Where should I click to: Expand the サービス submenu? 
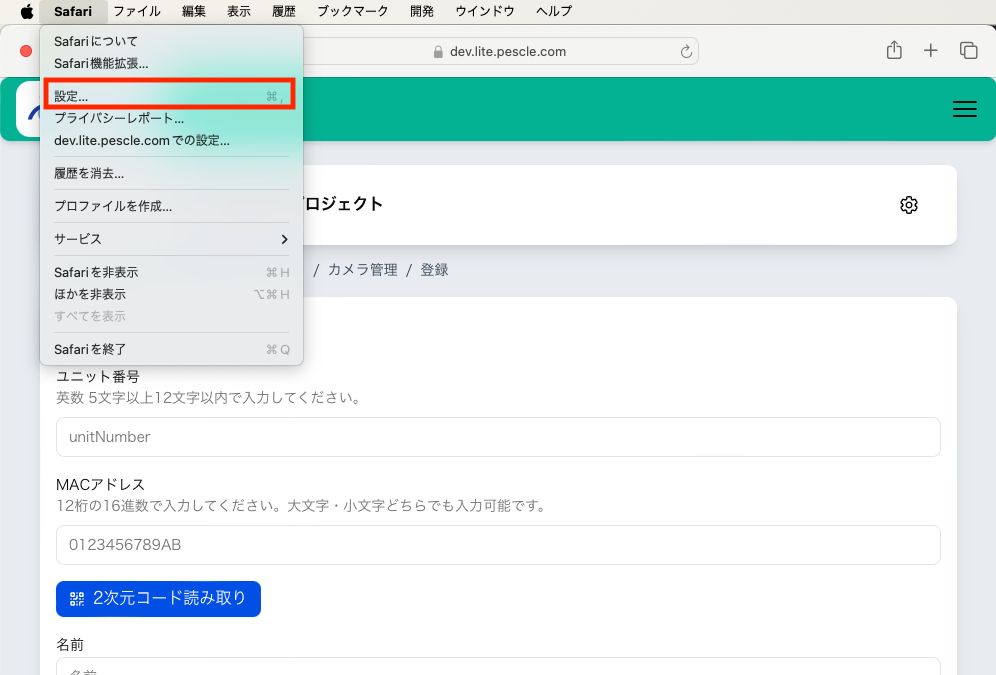pos(80,239)
